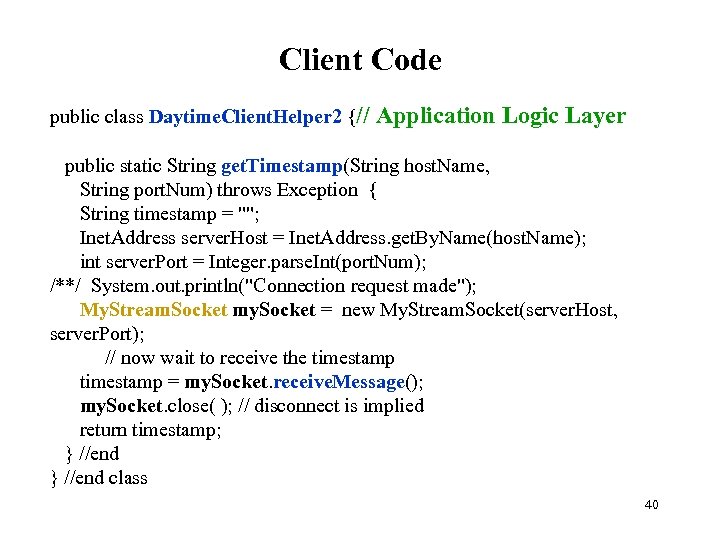The height and width of the screenshot is (540, 720).
Task: Click the 'mySocket.close( );' statement
Action: pos(156,406)
